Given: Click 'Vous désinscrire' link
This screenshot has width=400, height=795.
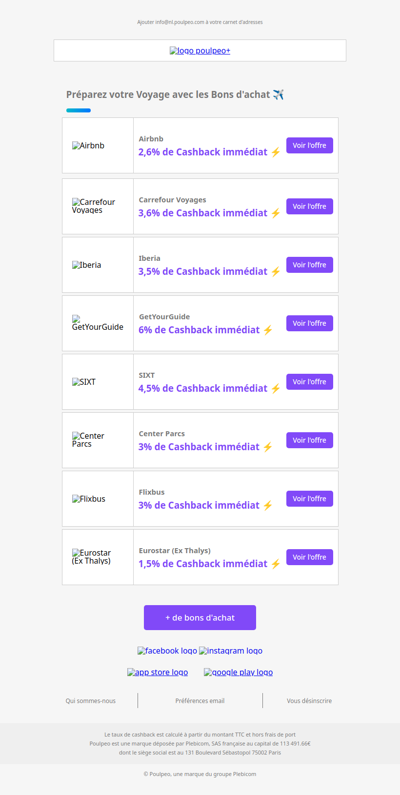Looking at the screenshot, I should (x=309, y=701).
